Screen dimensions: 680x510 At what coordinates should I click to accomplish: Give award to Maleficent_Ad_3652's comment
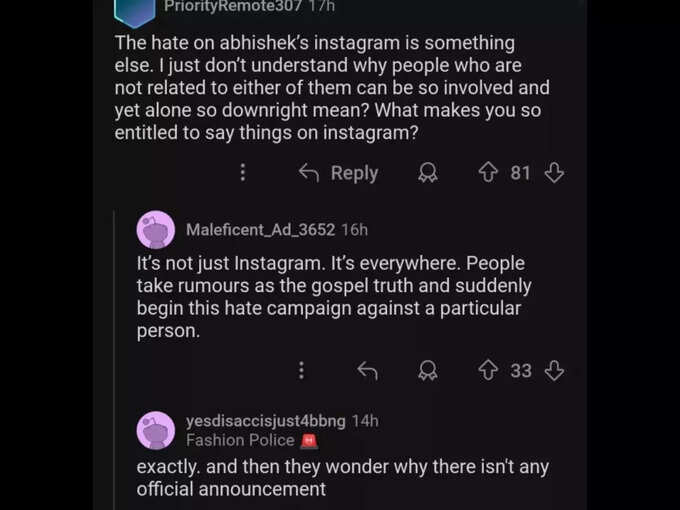(x=428, y=370)
